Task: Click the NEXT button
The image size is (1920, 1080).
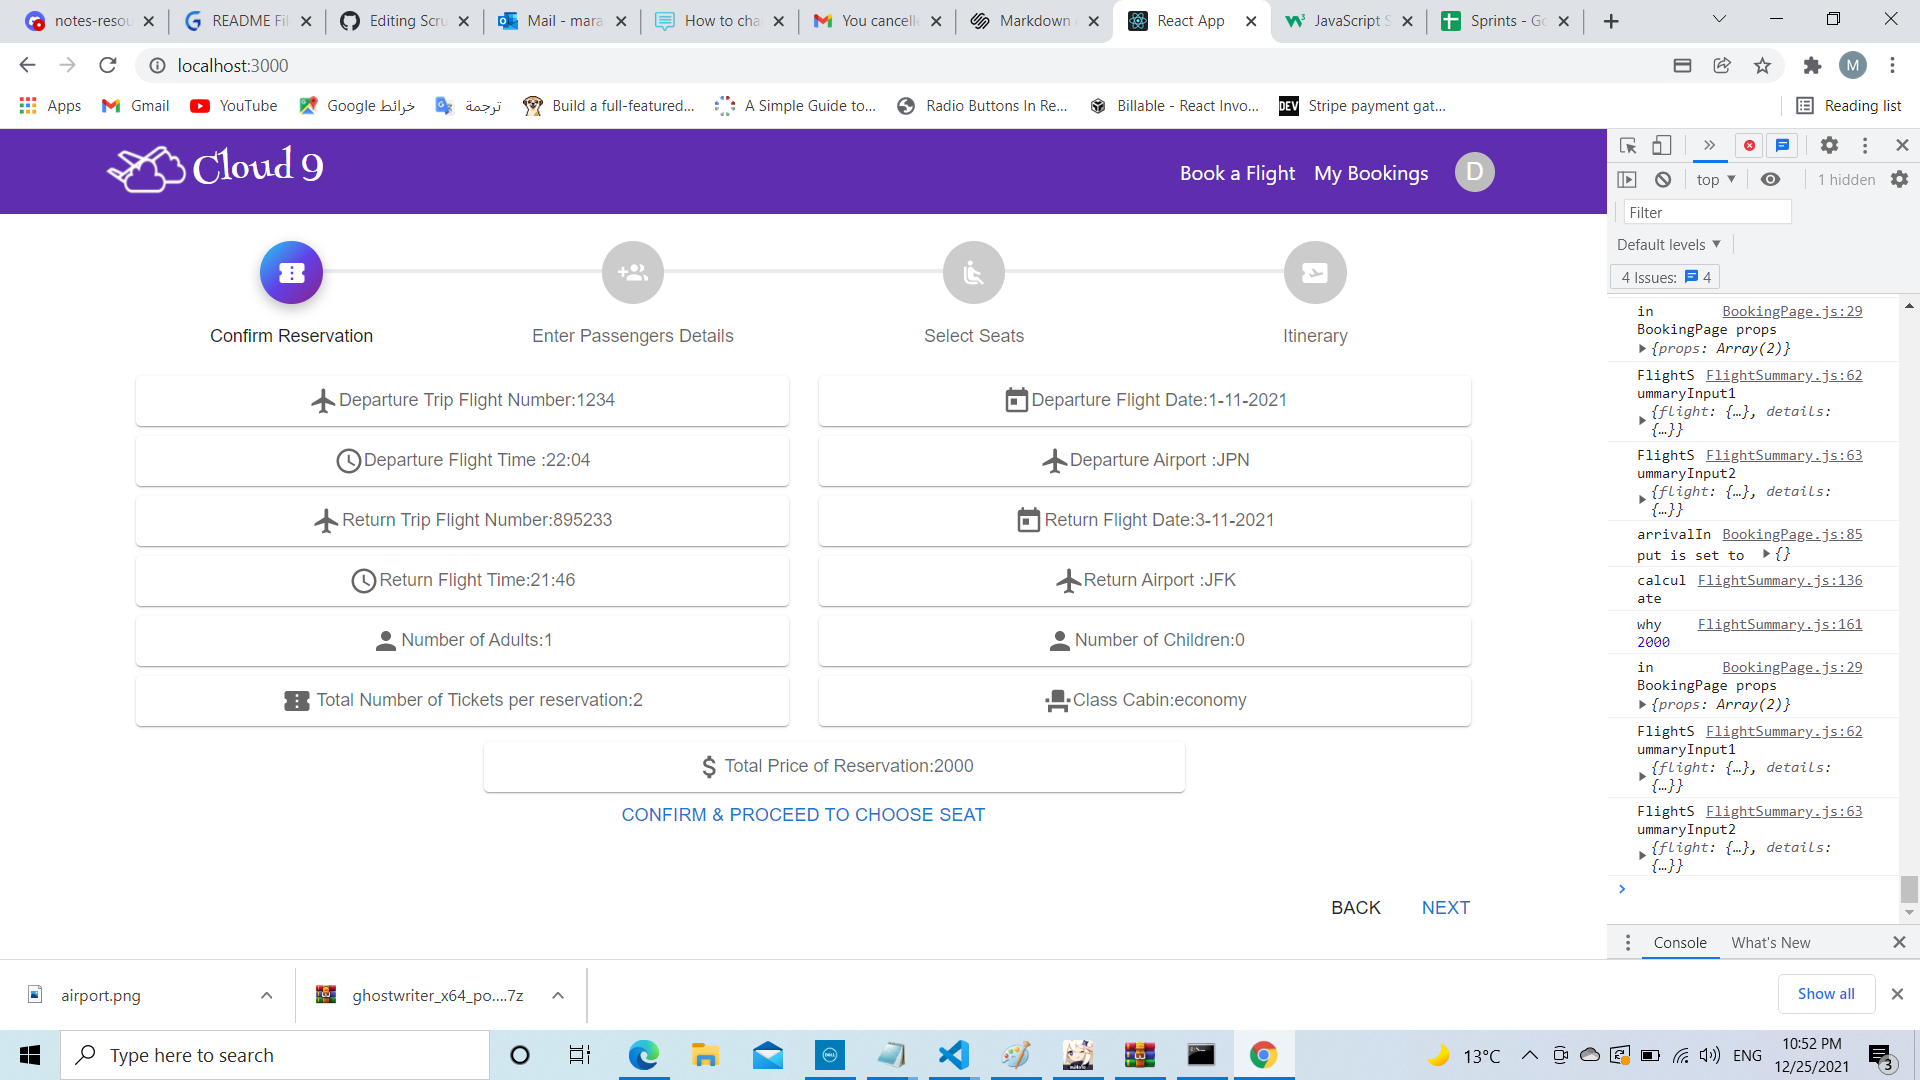Action: pyautogui.click(x=1445, y=908)
